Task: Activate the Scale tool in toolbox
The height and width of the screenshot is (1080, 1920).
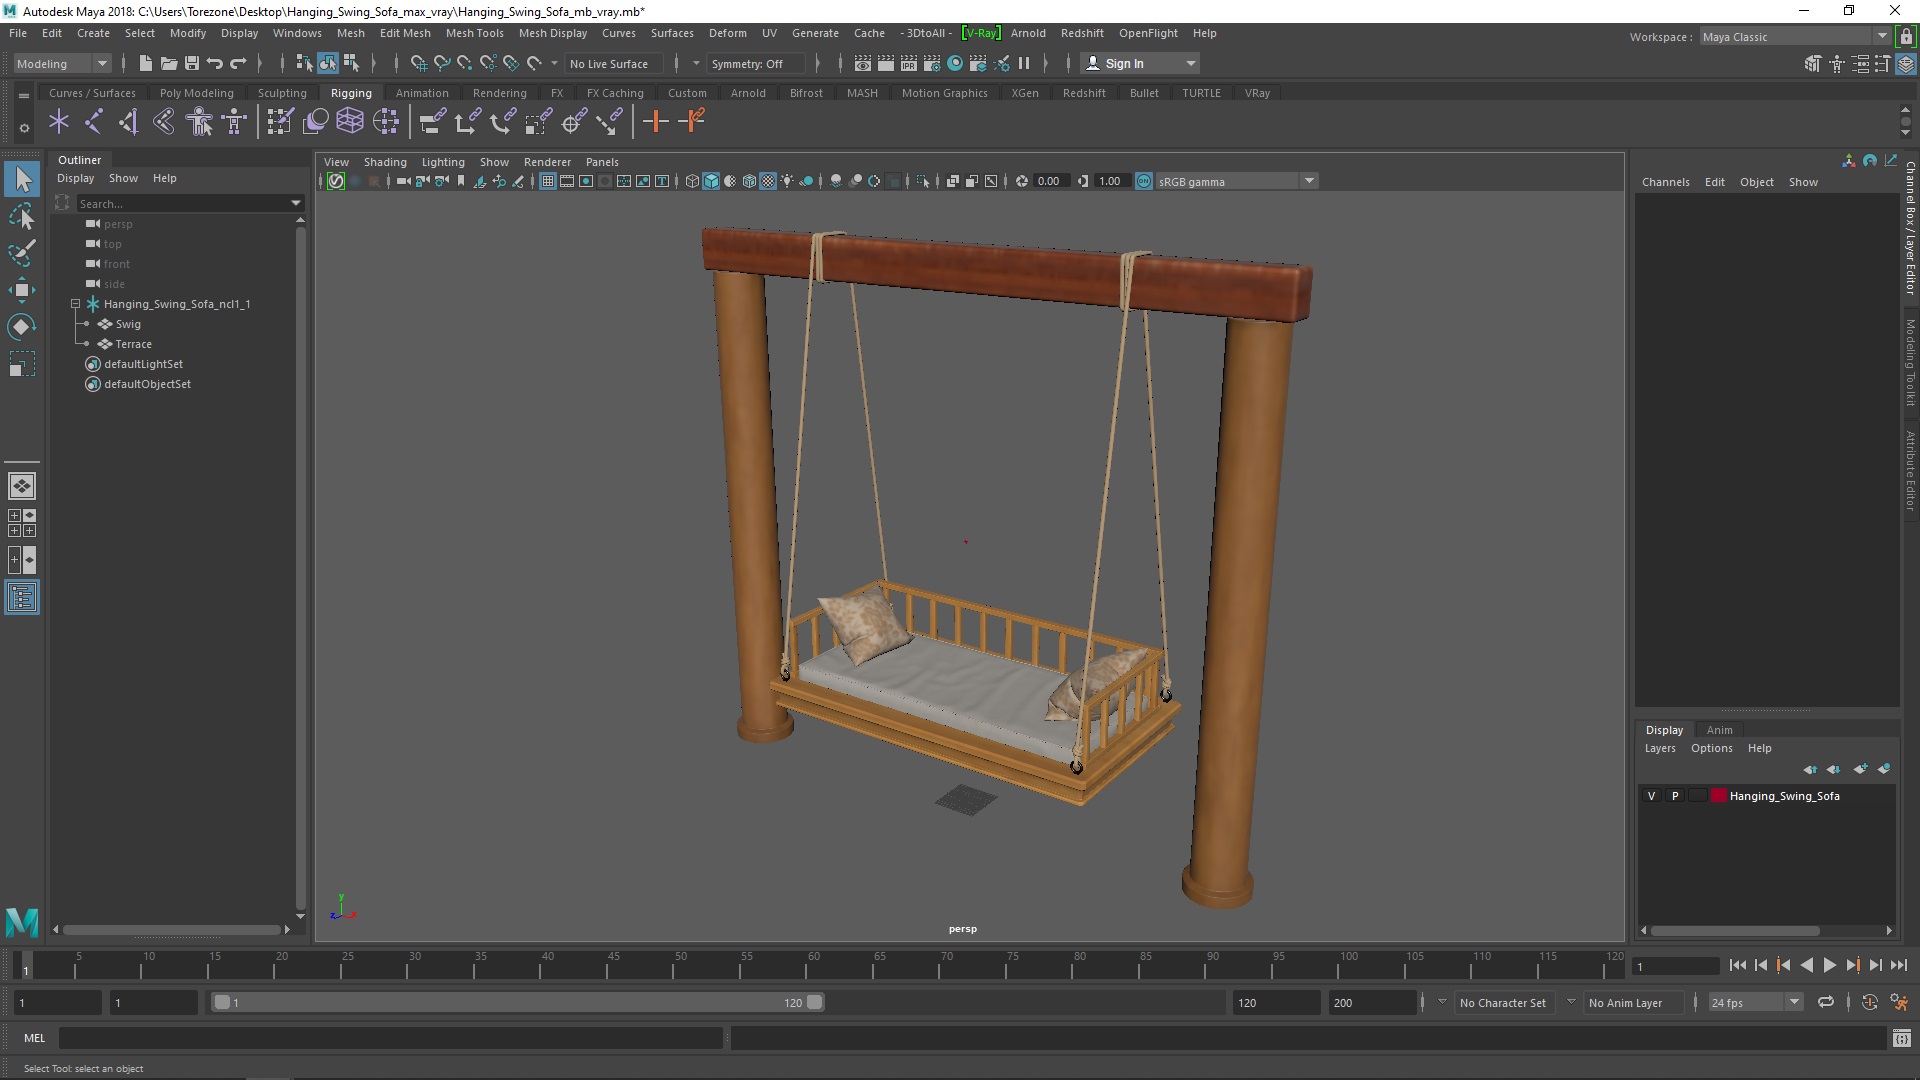Action: [22, 364]
